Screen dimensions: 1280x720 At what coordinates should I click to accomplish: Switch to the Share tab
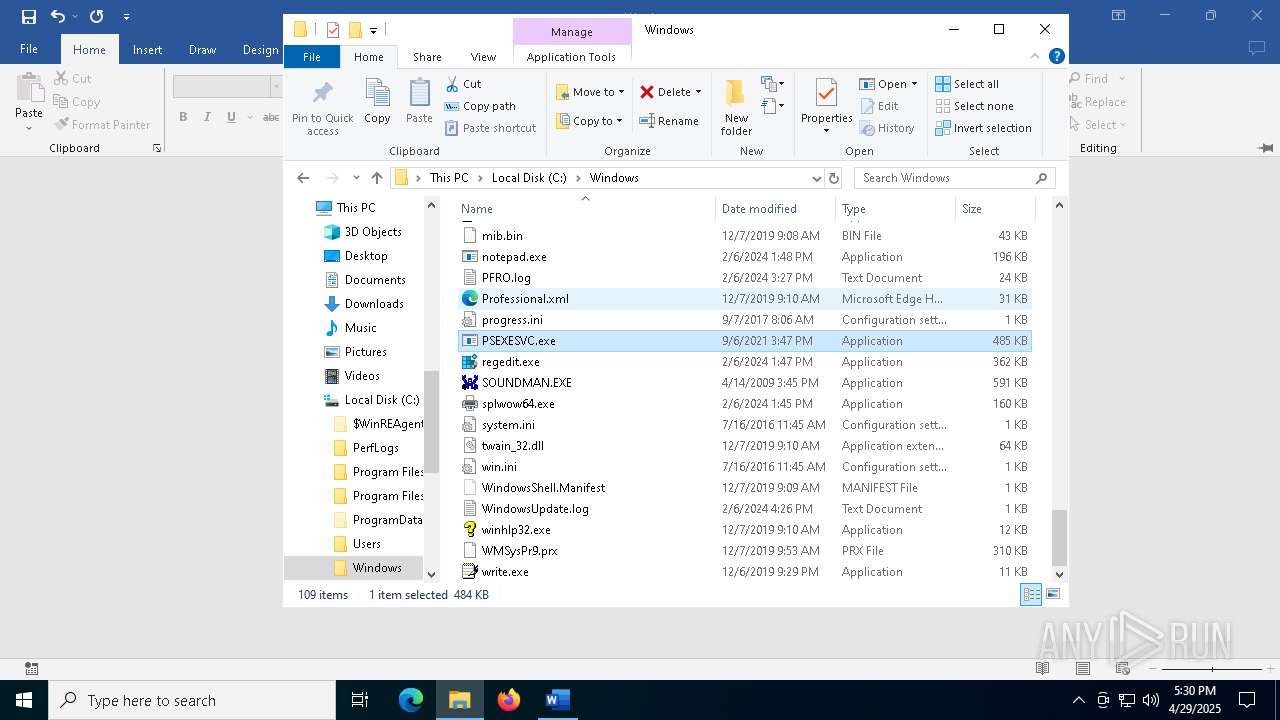(x=427, y=57)
